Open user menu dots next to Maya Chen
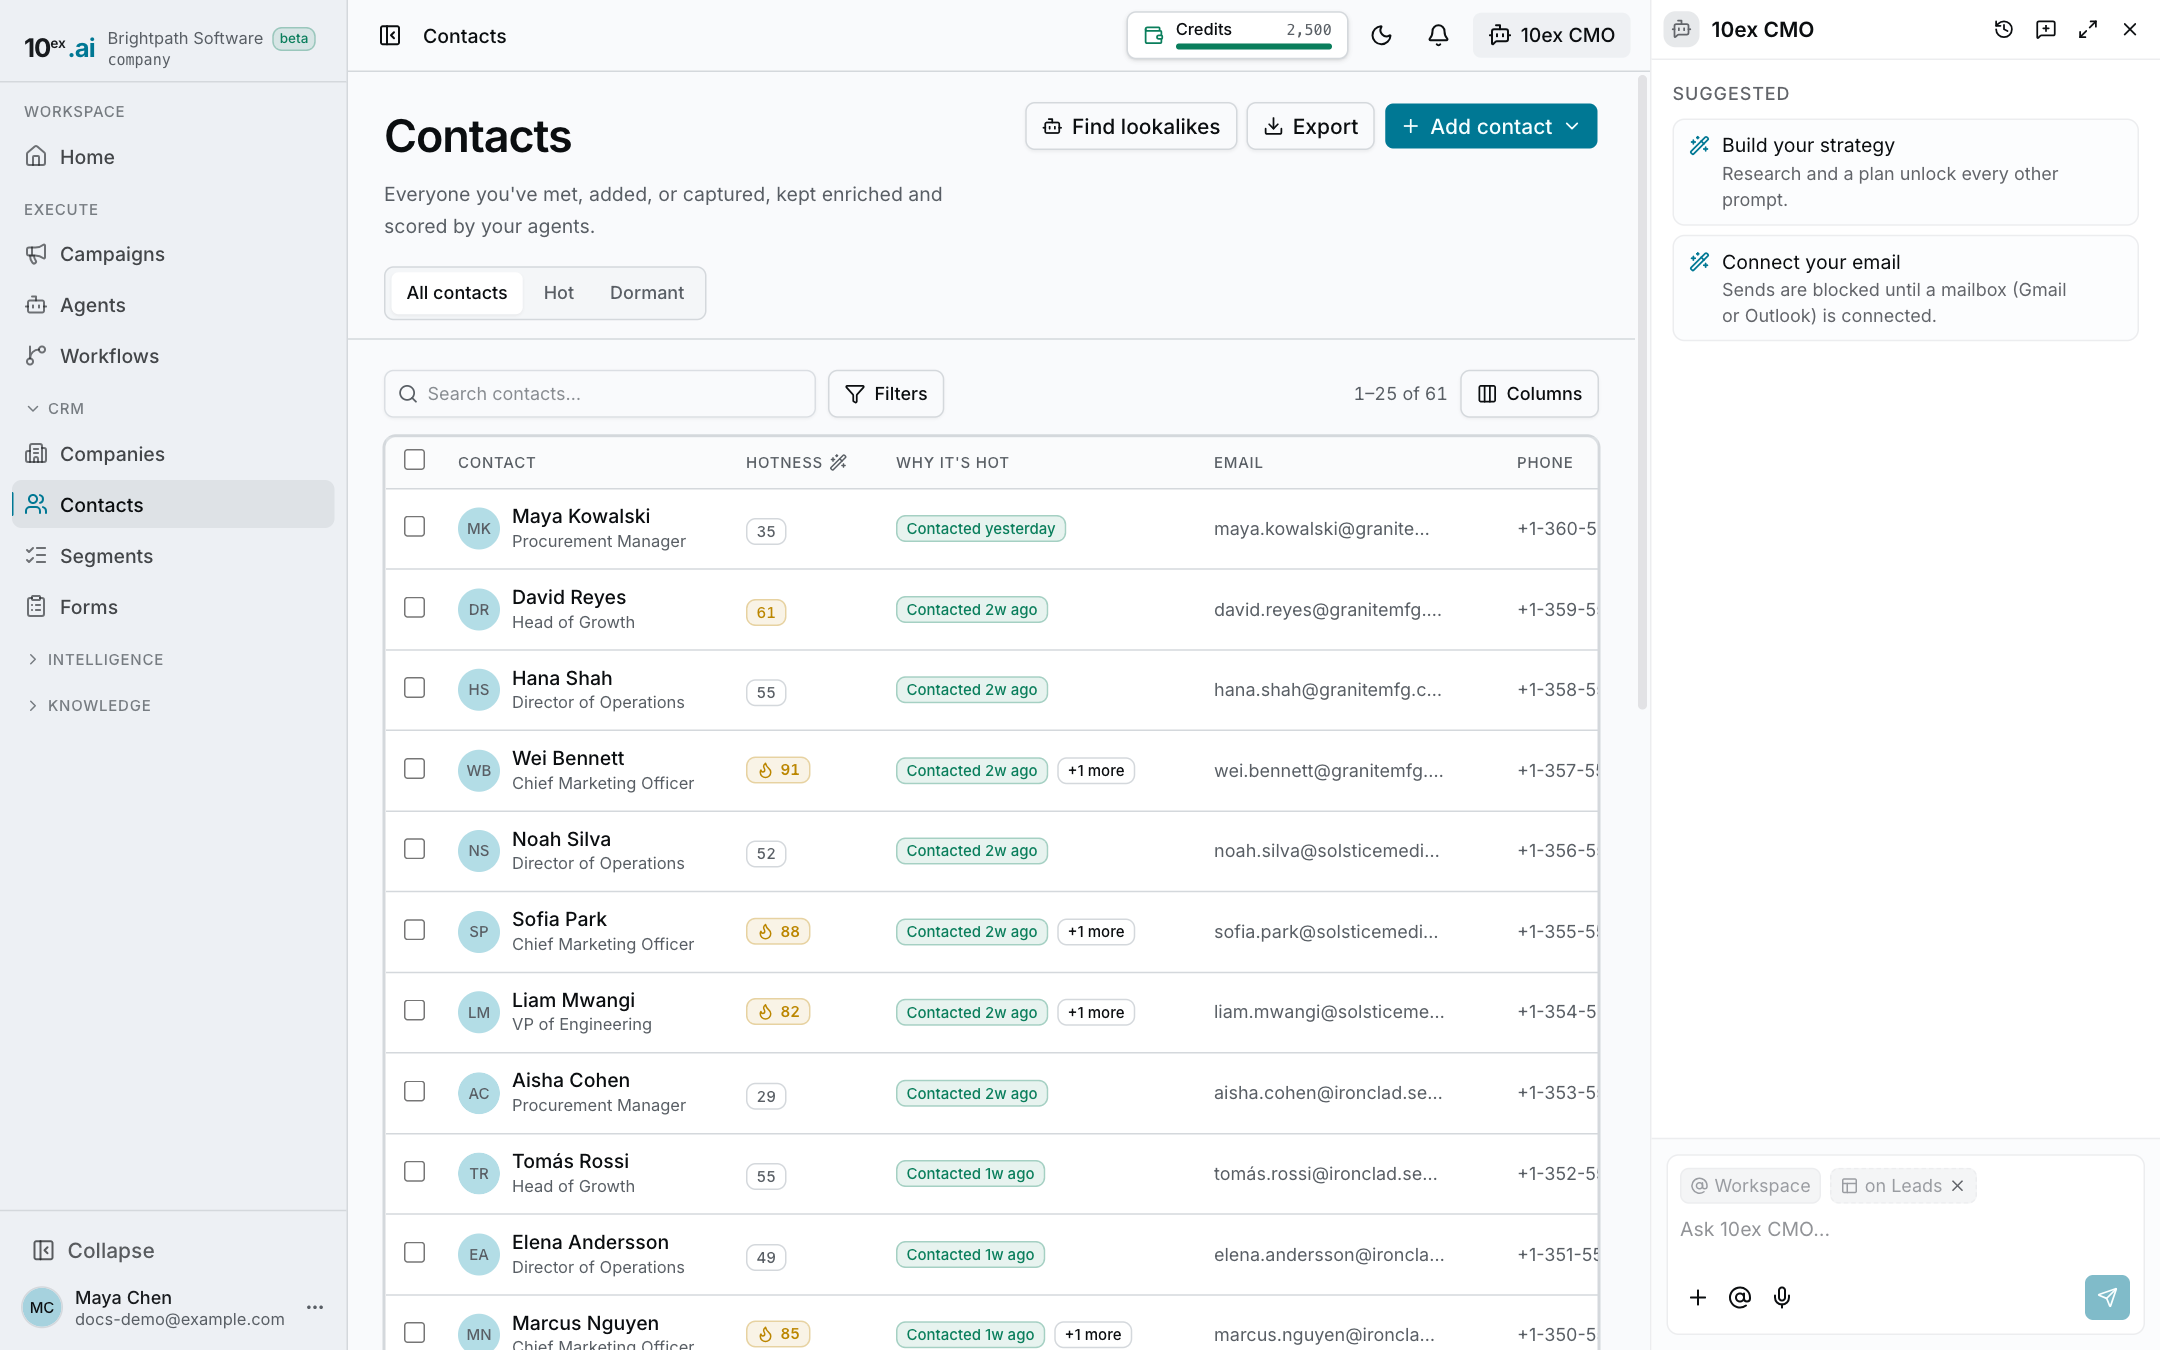Viewport: 2160px width, 1350px height. (x=315, y=1307)
